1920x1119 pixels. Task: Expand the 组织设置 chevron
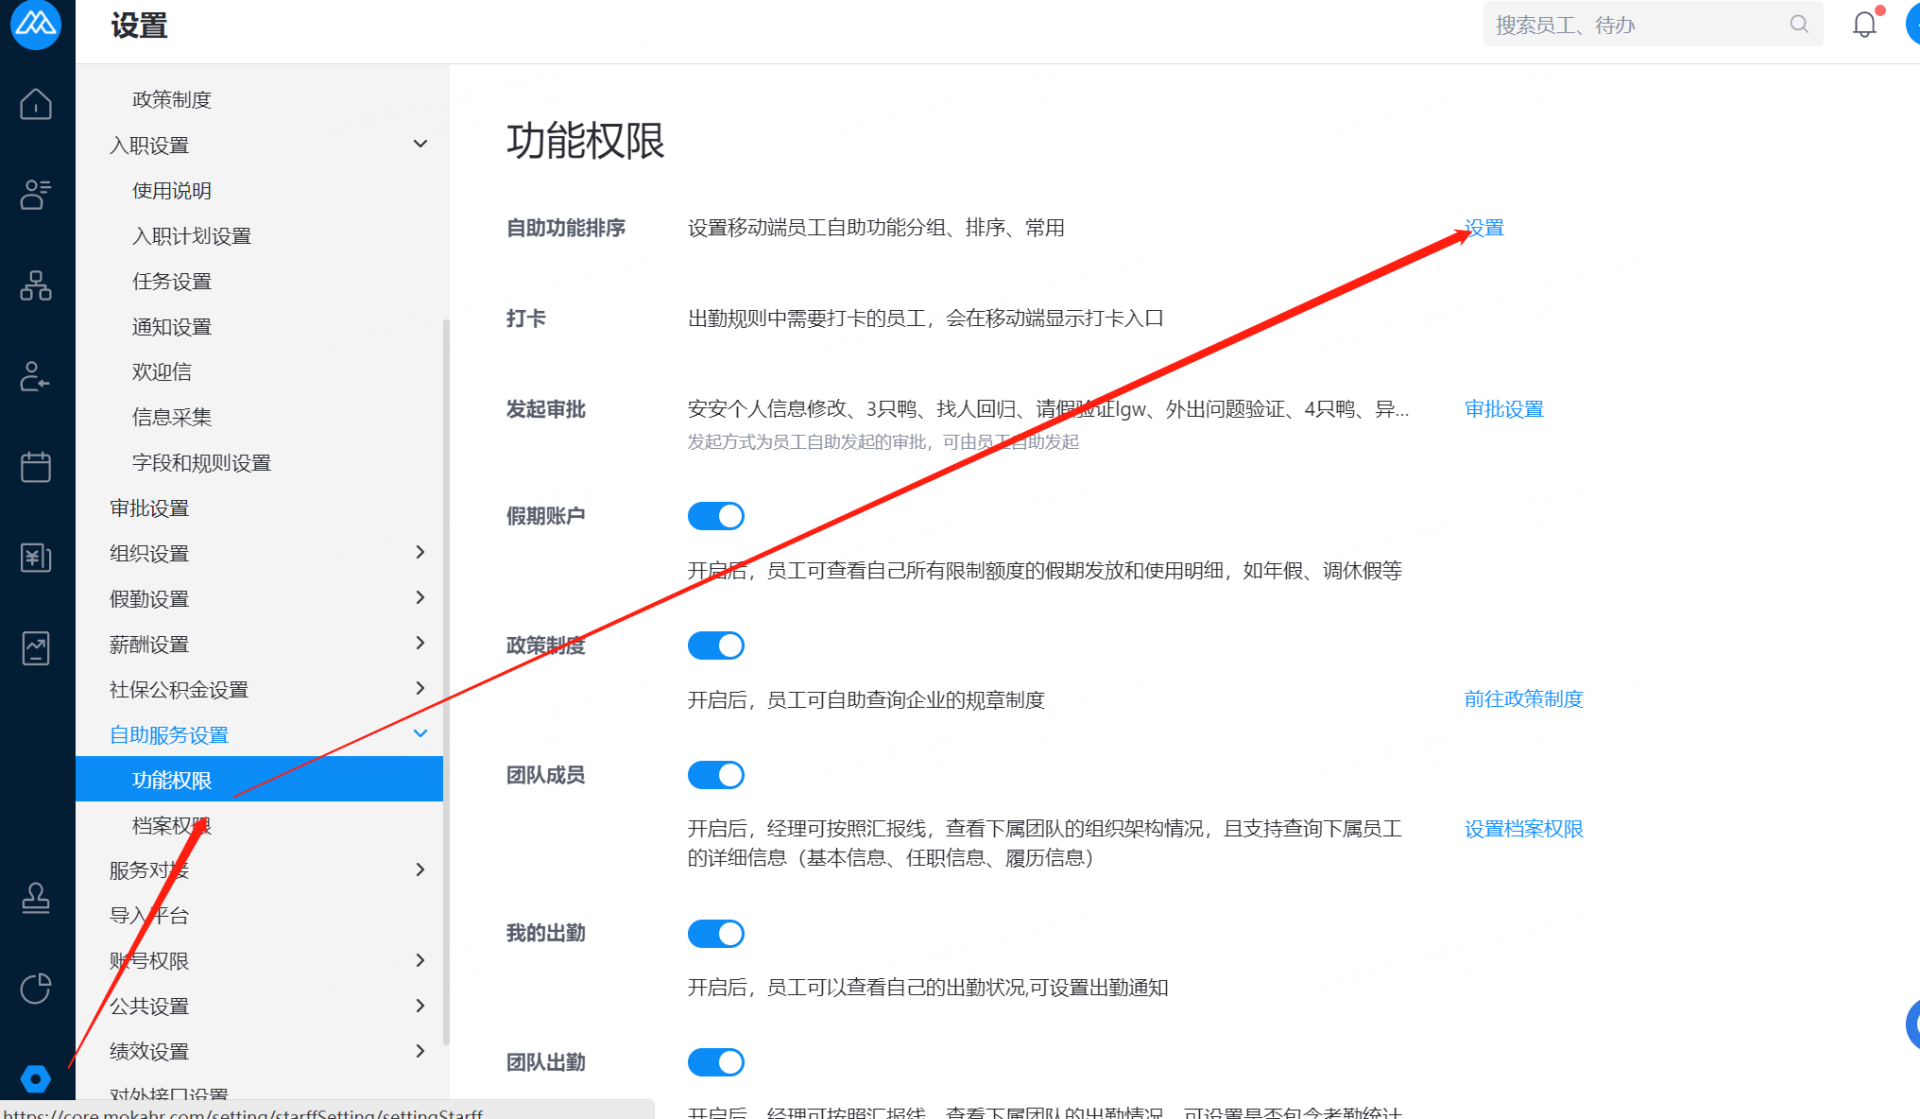pos(420,552)
